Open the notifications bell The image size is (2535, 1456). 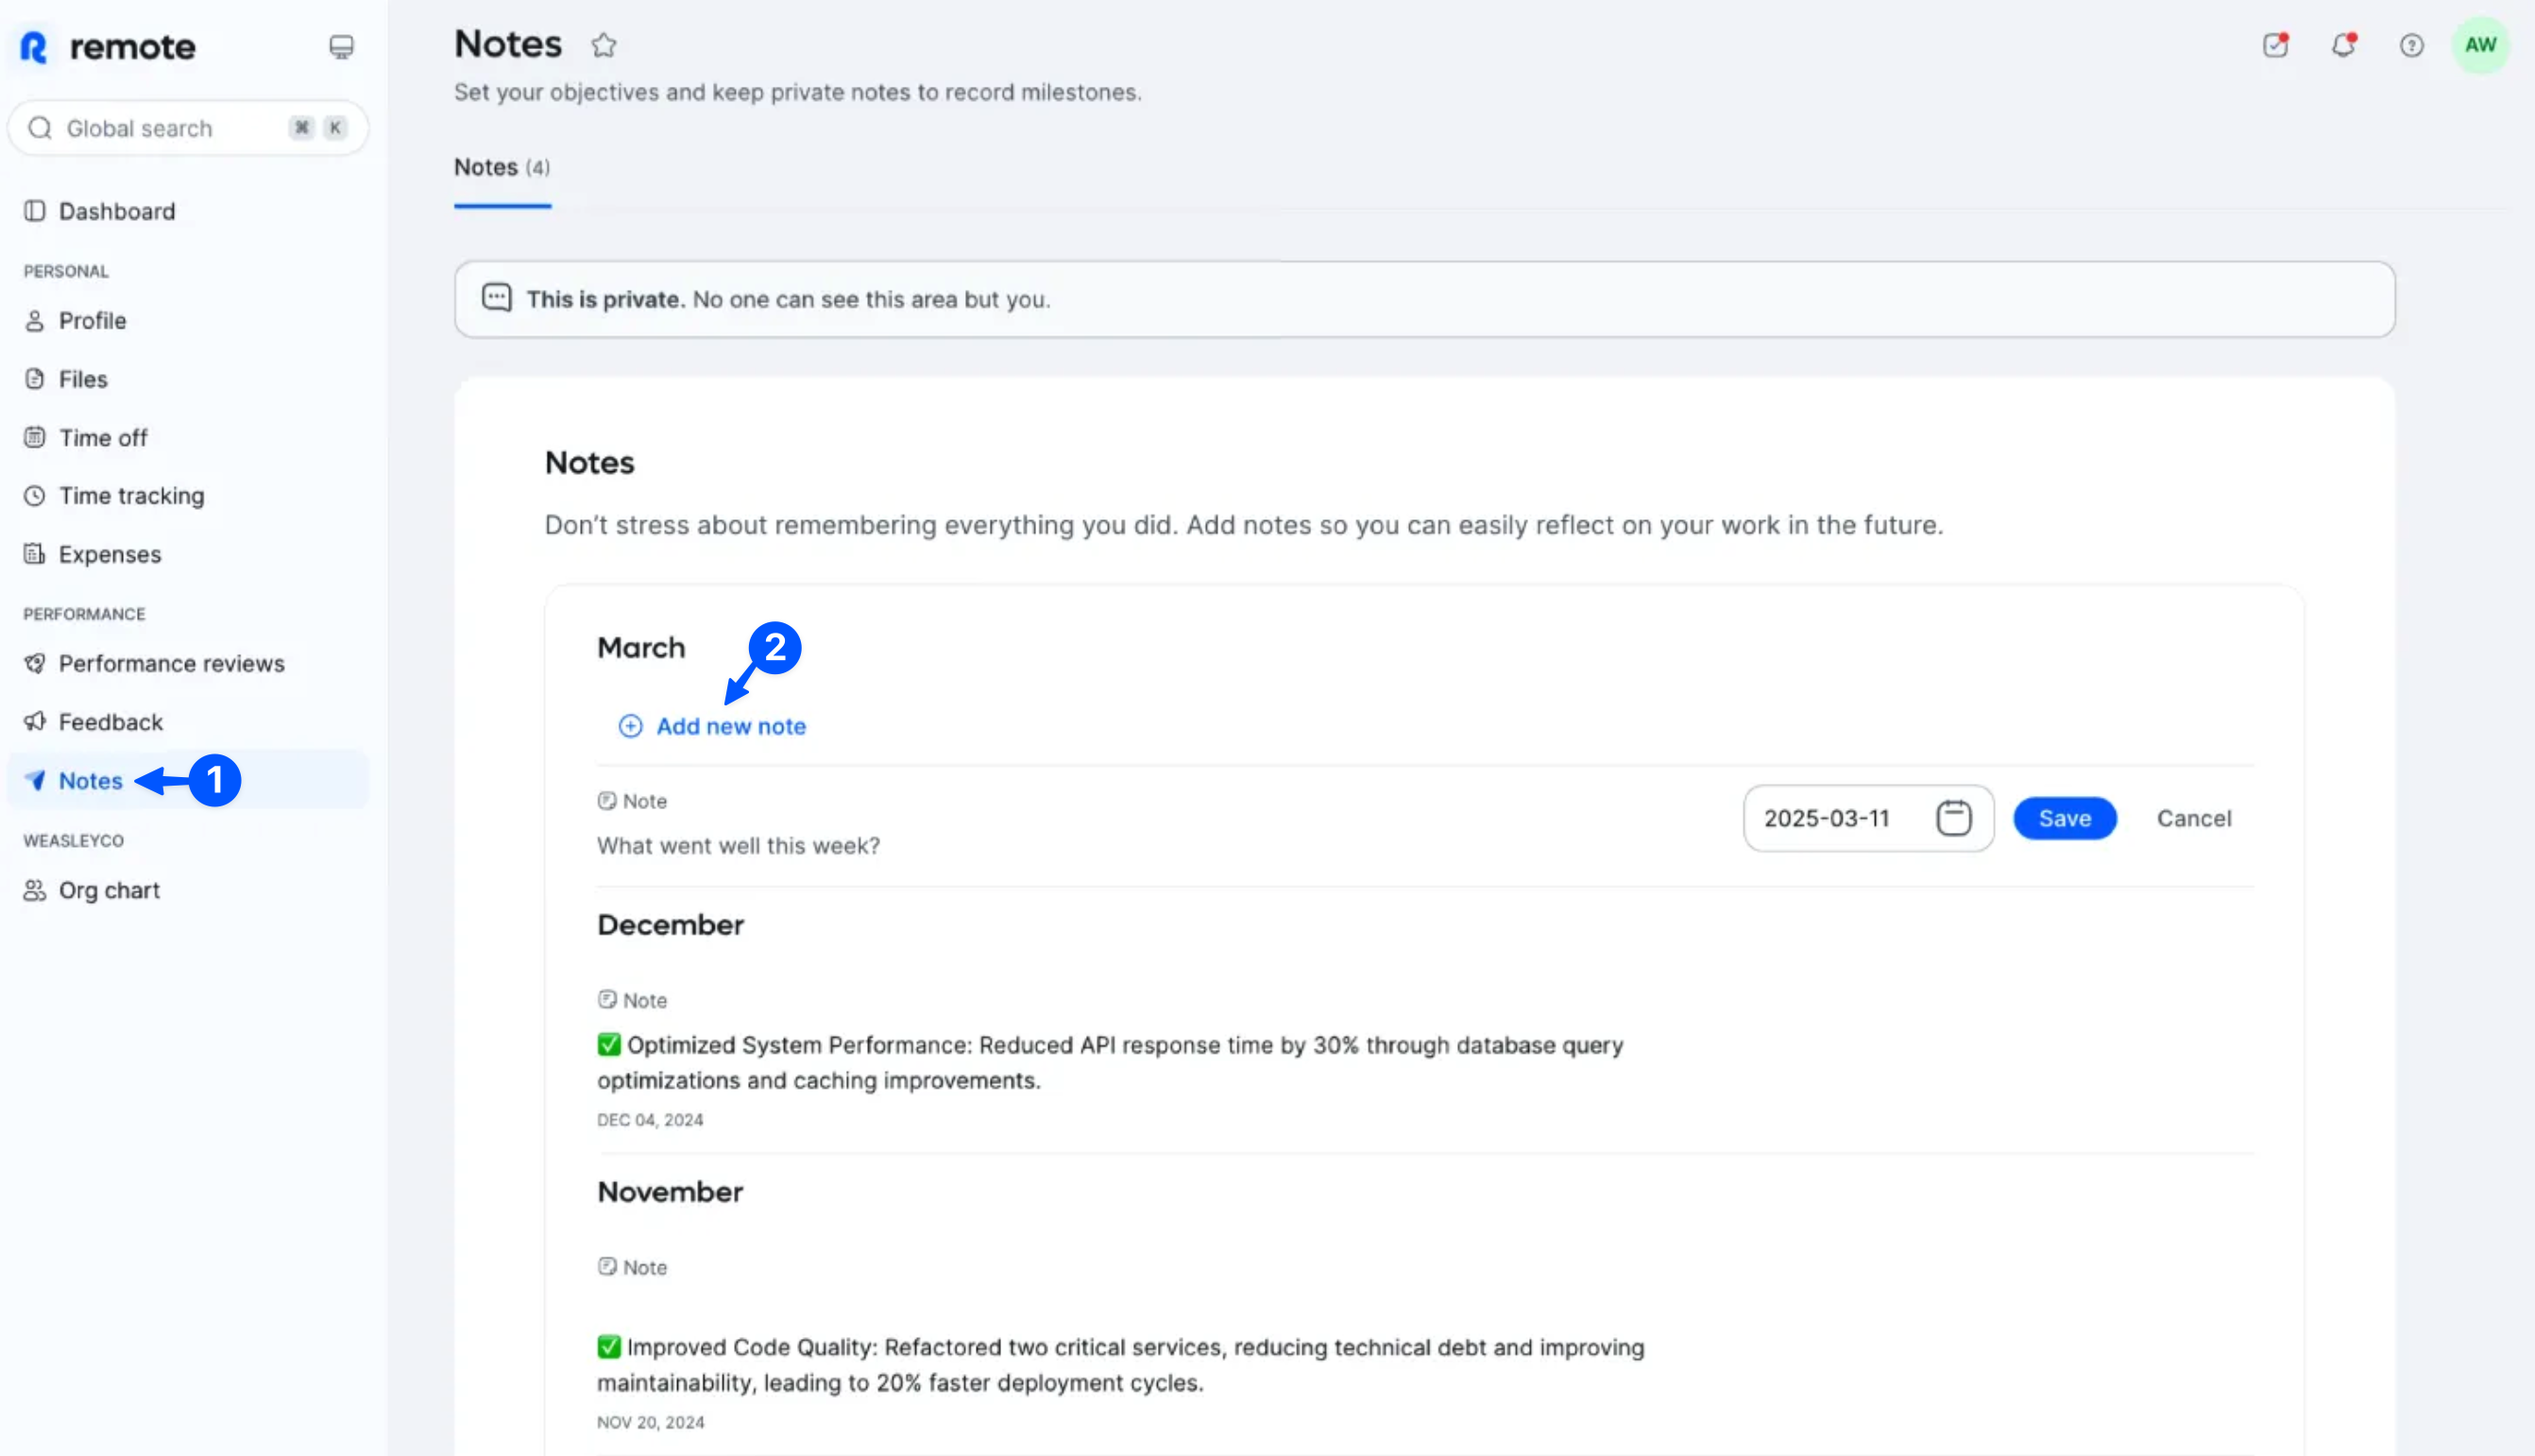[2343, 45]
